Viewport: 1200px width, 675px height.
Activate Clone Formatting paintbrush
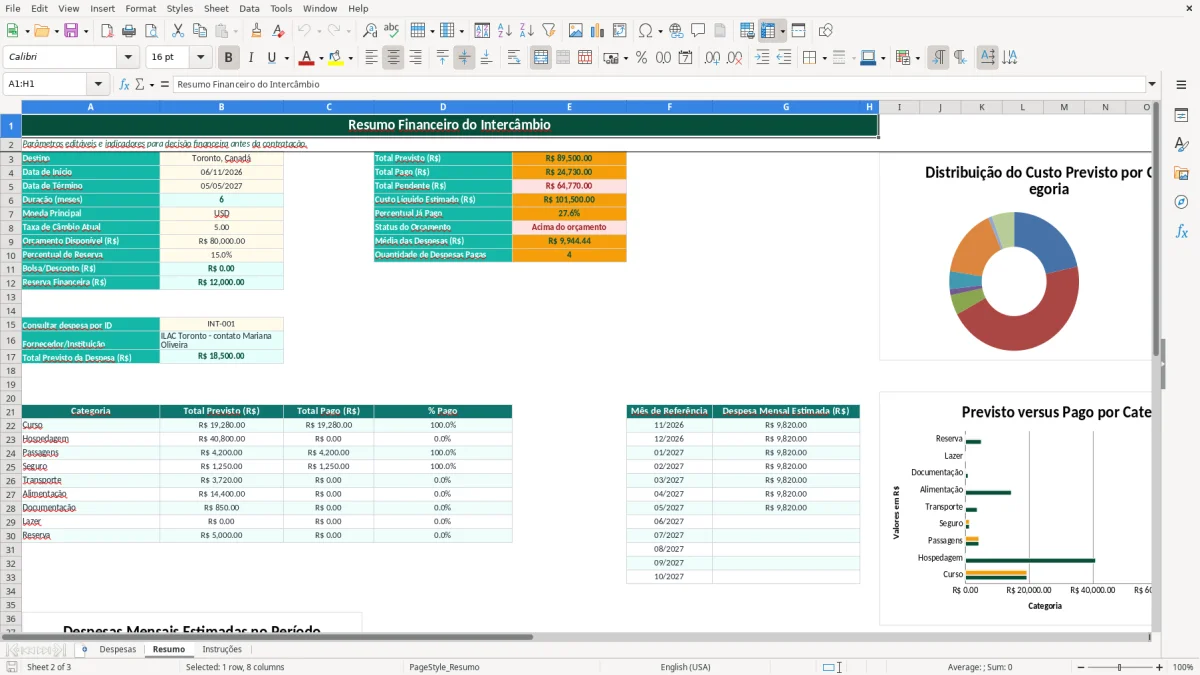point(256,31)
